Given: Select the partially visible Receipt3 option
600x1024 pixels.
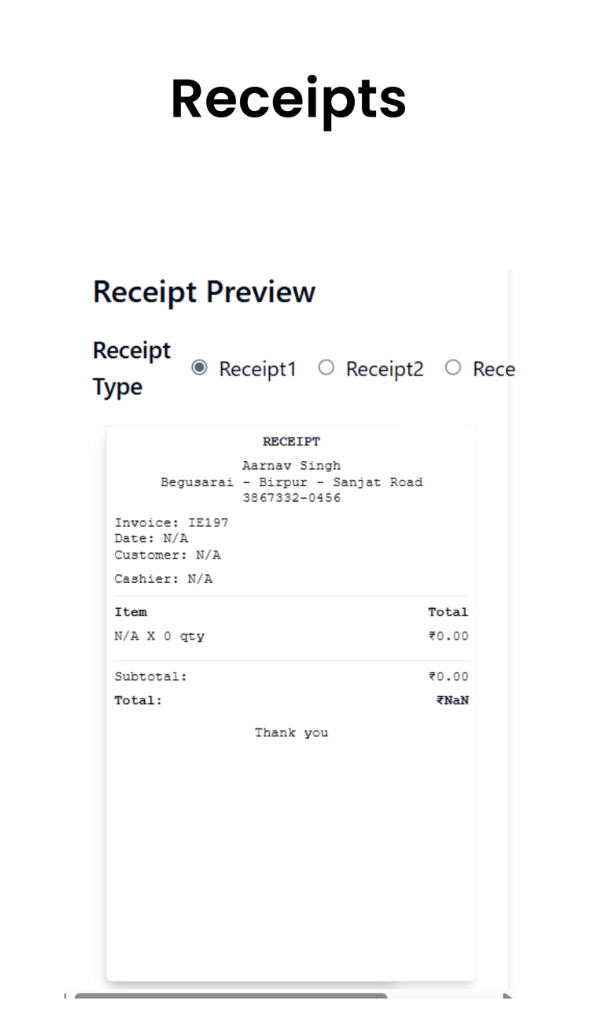Looking at the screenshot, I should (x=453, y=368).
